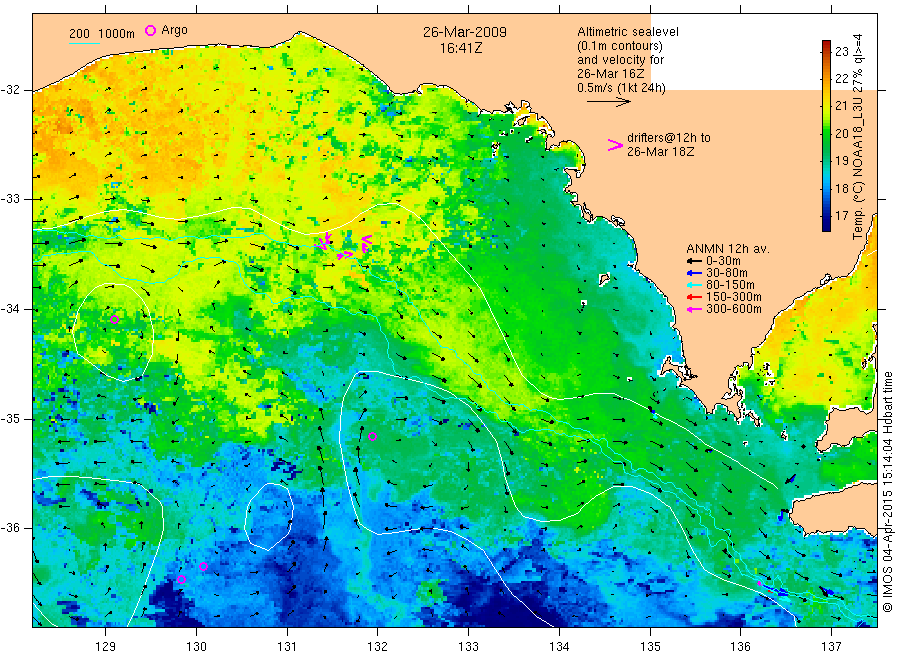
Task: Click the '0-30m' depth label
Action: point(723,261)
